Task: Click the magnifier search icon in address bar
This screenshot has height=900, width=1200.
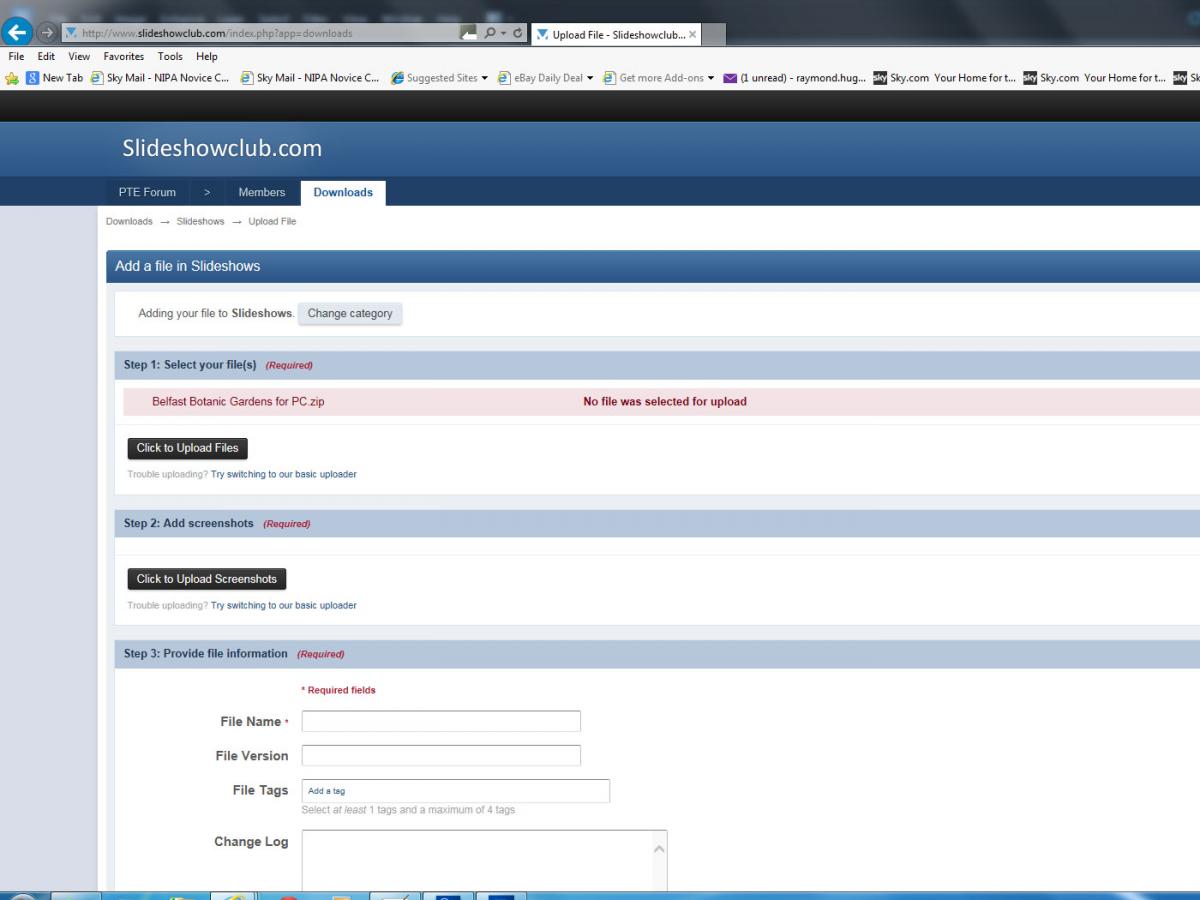Action: click(x=490, y=33)
